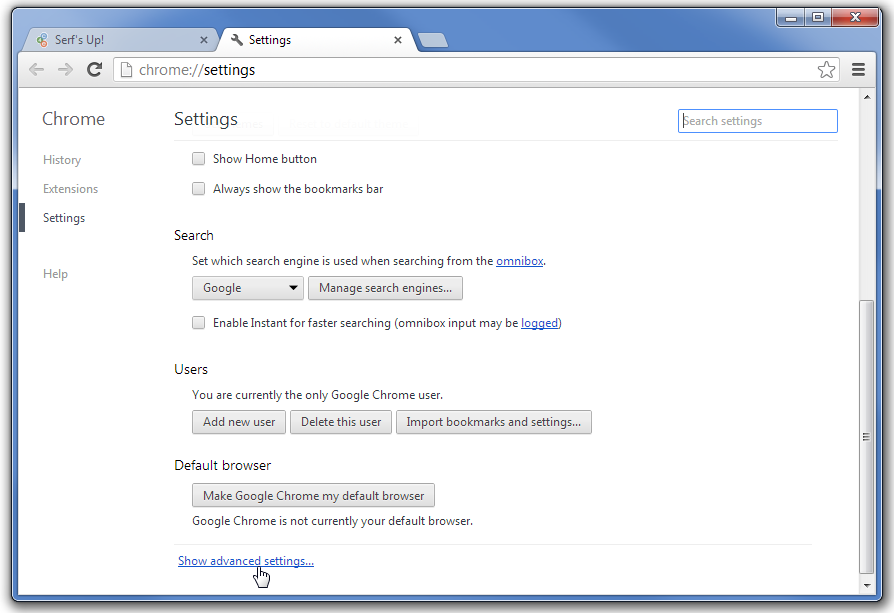The height and width of the screenshot is (613, 894).
Task: Minimize the Chrome window
Action: (x=791, y=18)
